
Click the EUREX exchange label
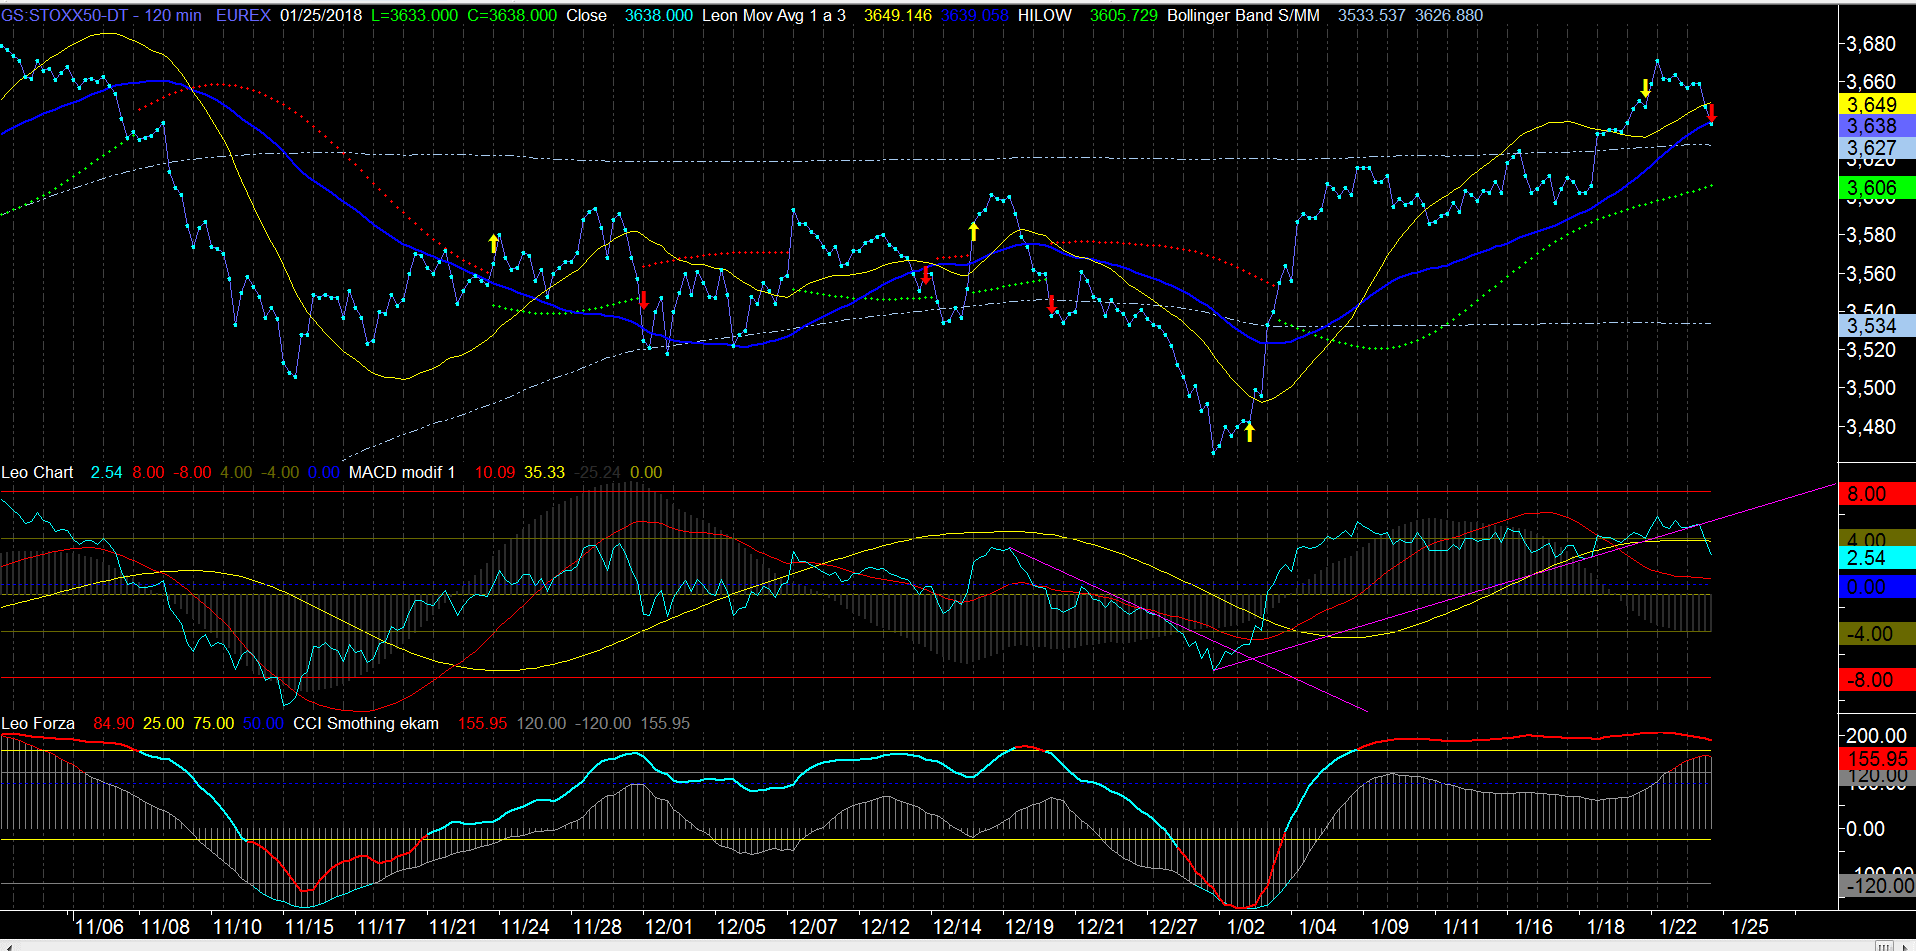243,15
